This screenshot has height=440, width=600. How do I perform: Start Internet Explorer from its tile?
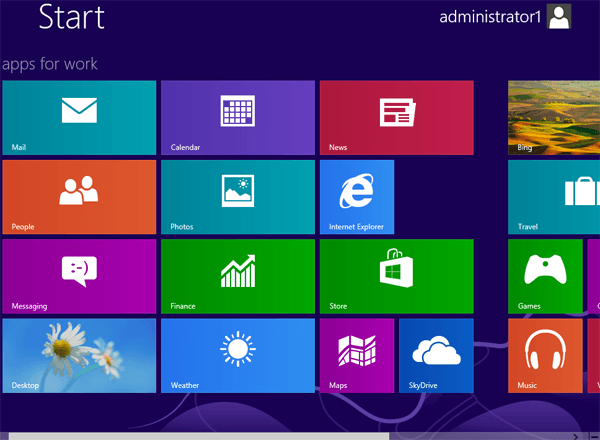(357, 197)
